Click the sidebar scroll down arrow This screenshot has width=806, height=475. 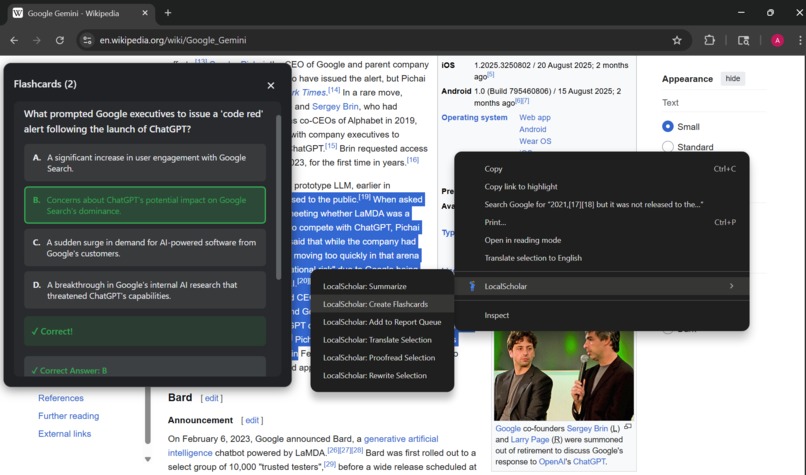click(148, 459)
